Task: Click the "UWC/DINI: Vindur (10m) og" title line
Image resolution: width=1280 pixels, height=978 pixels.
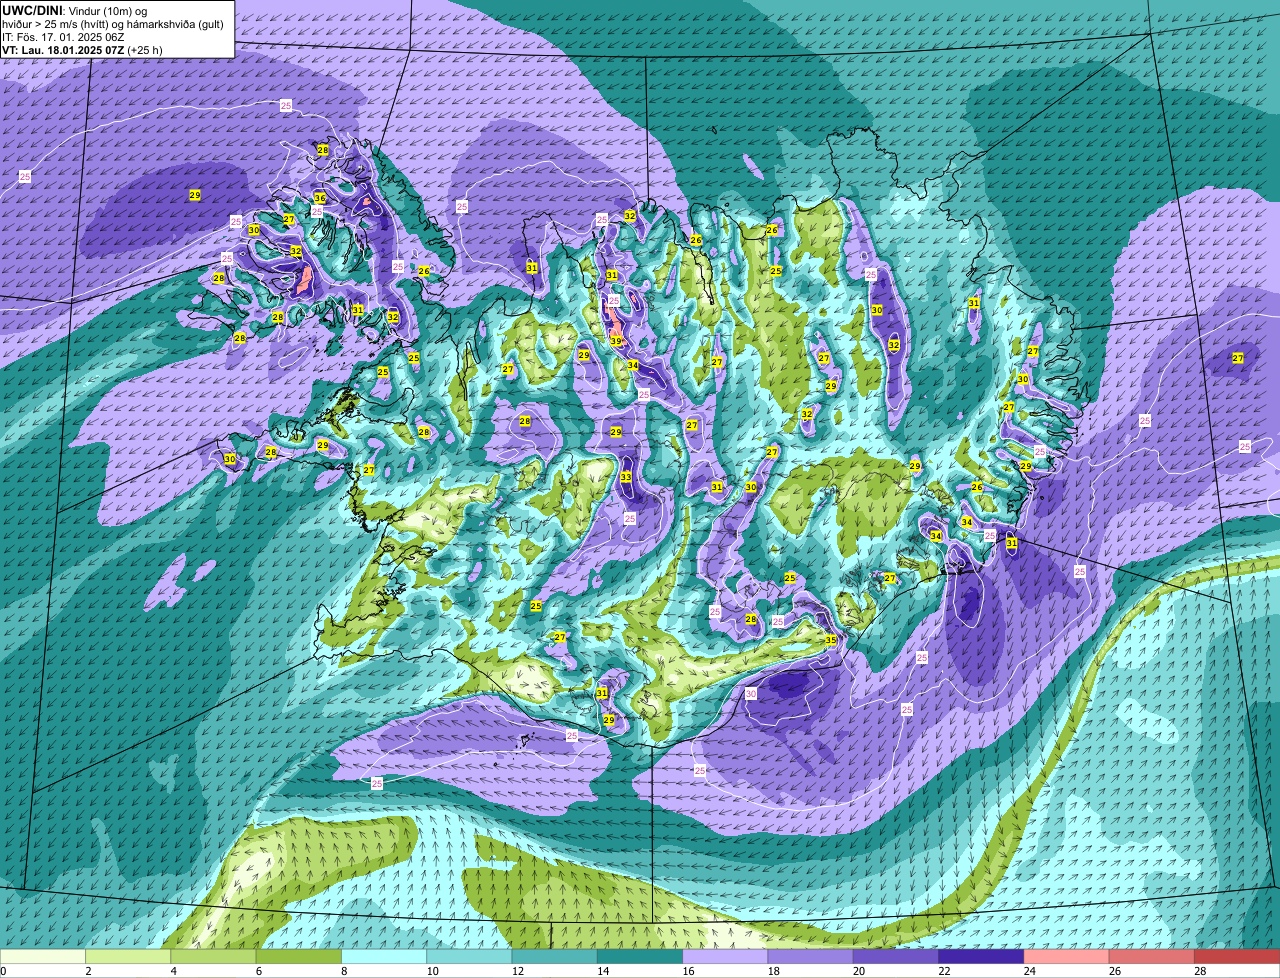Action: point(75,10)
